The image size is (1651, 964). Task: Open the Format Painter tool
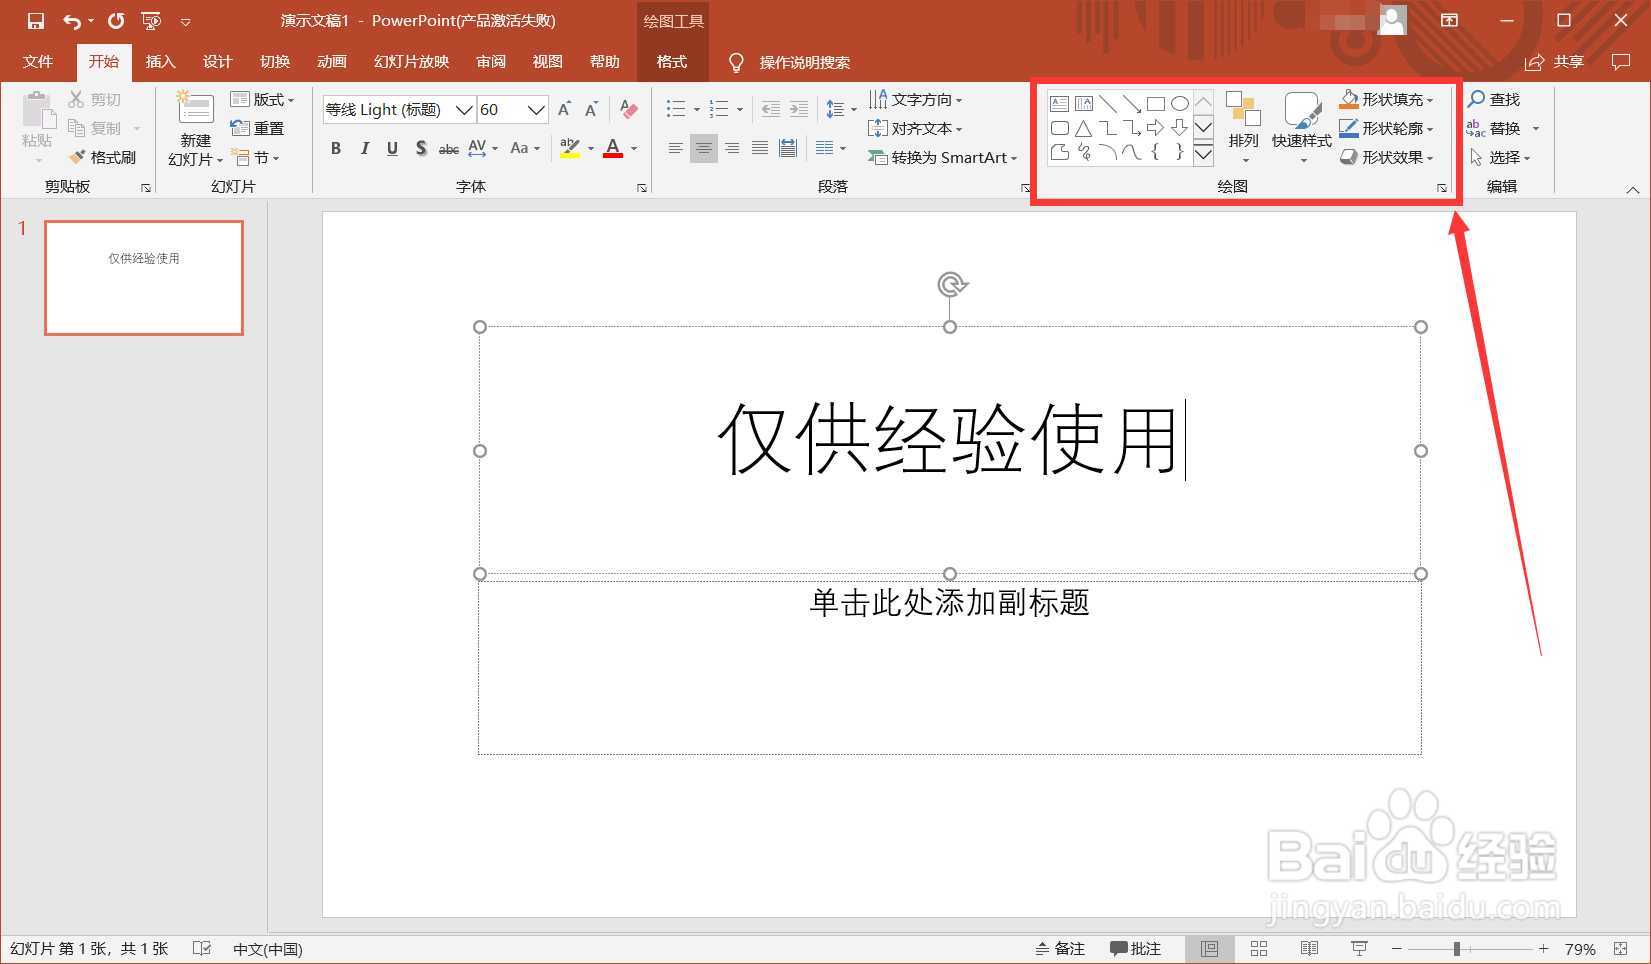(104, 157)
